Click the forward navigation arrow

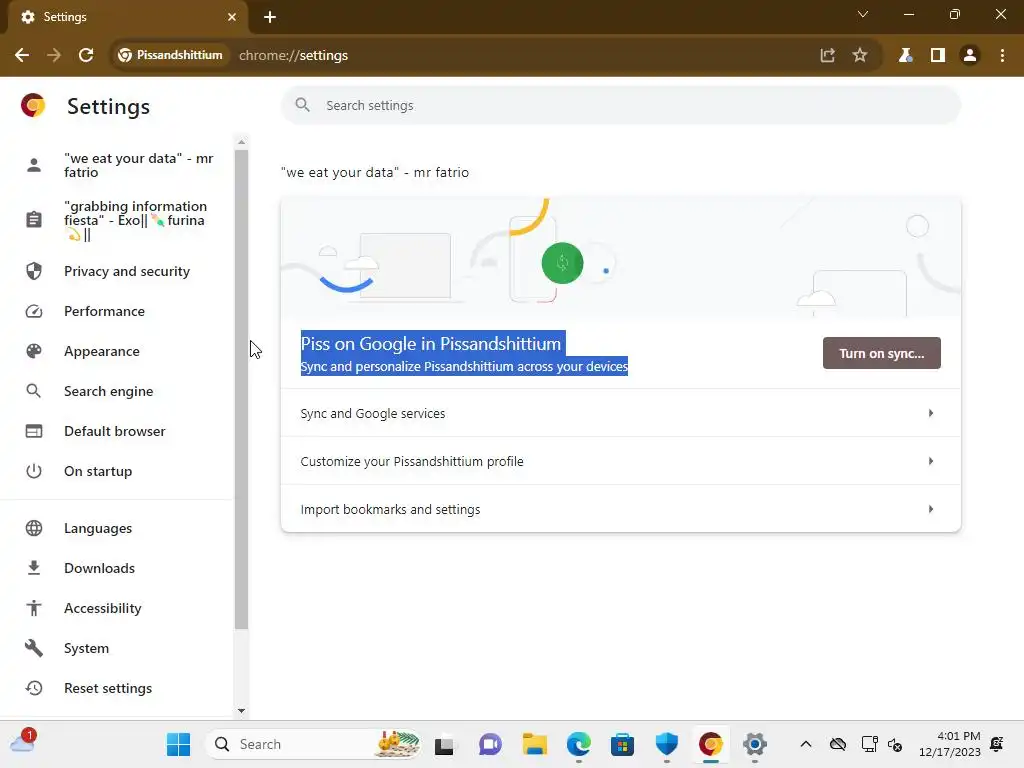tap(54, 56)
